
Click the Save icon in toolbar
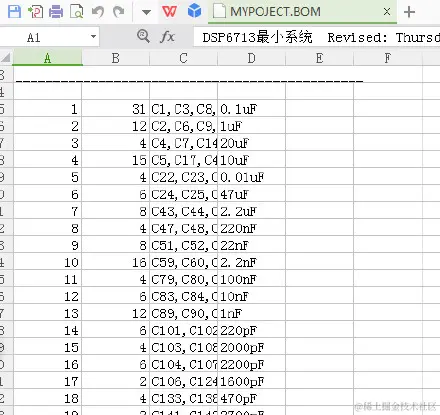pyautogui.click(x=14, y=12)
